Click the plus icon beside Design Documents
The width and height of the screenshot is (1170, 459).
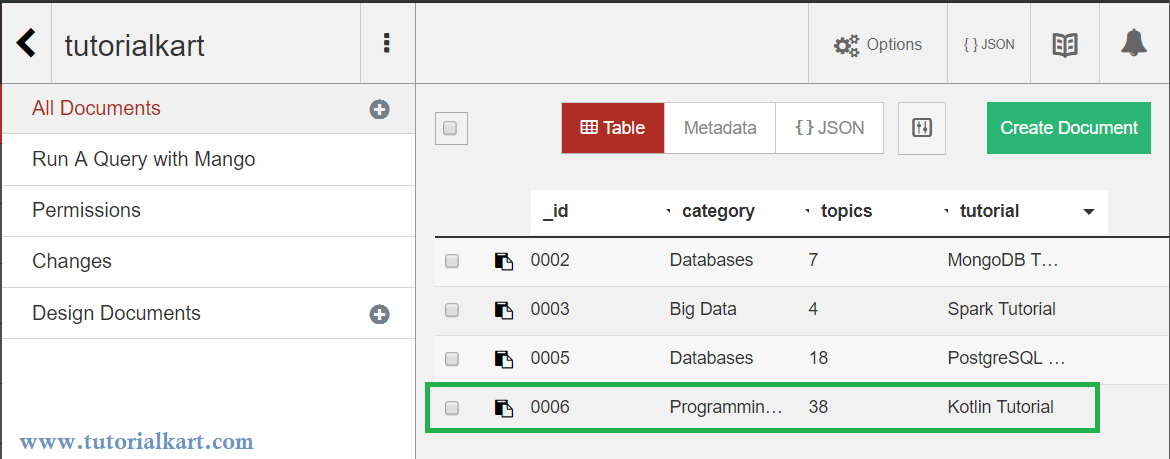click(x=380, y=314)
